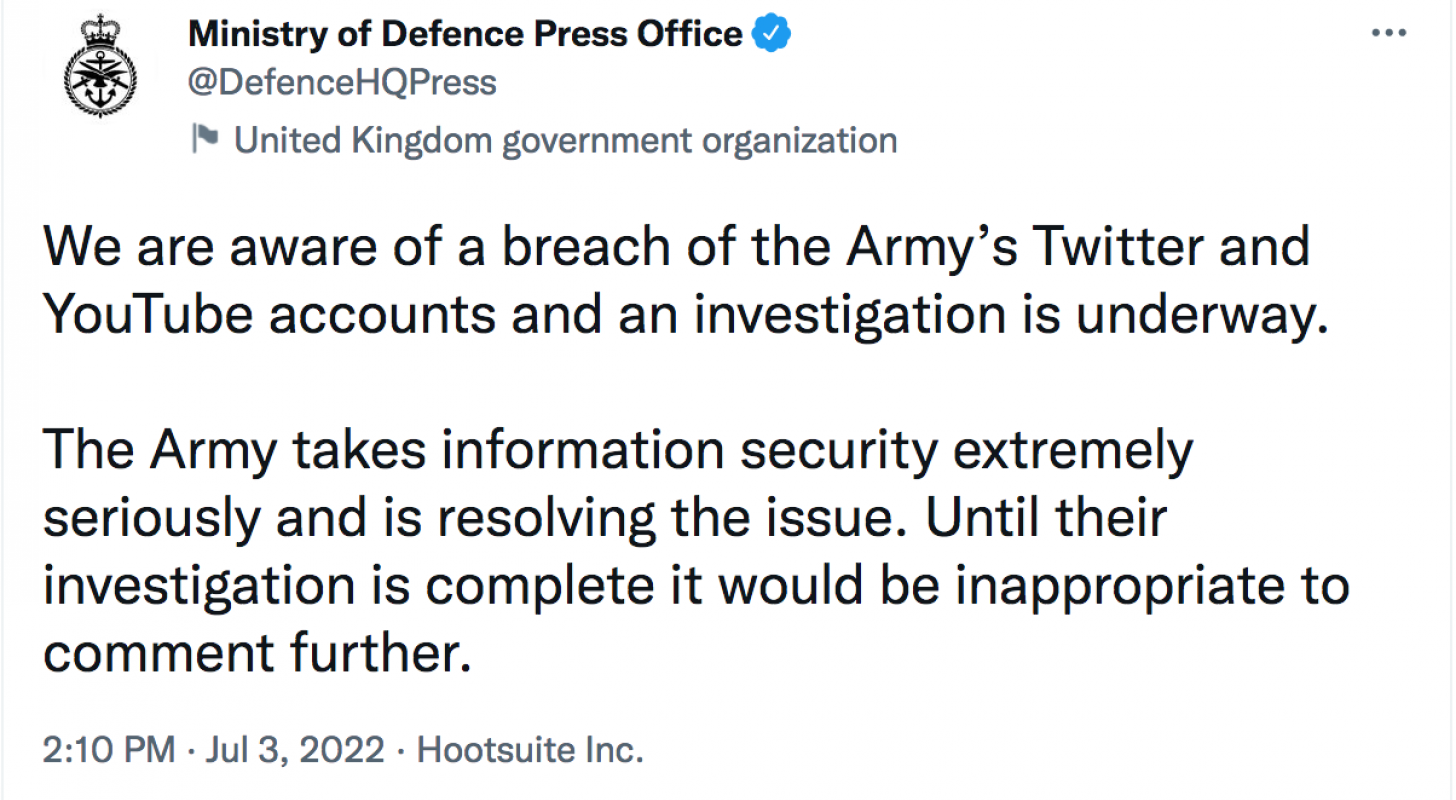Click the small flag icon beside government label
The image size is (1456, 800).
tap(205, 138)
